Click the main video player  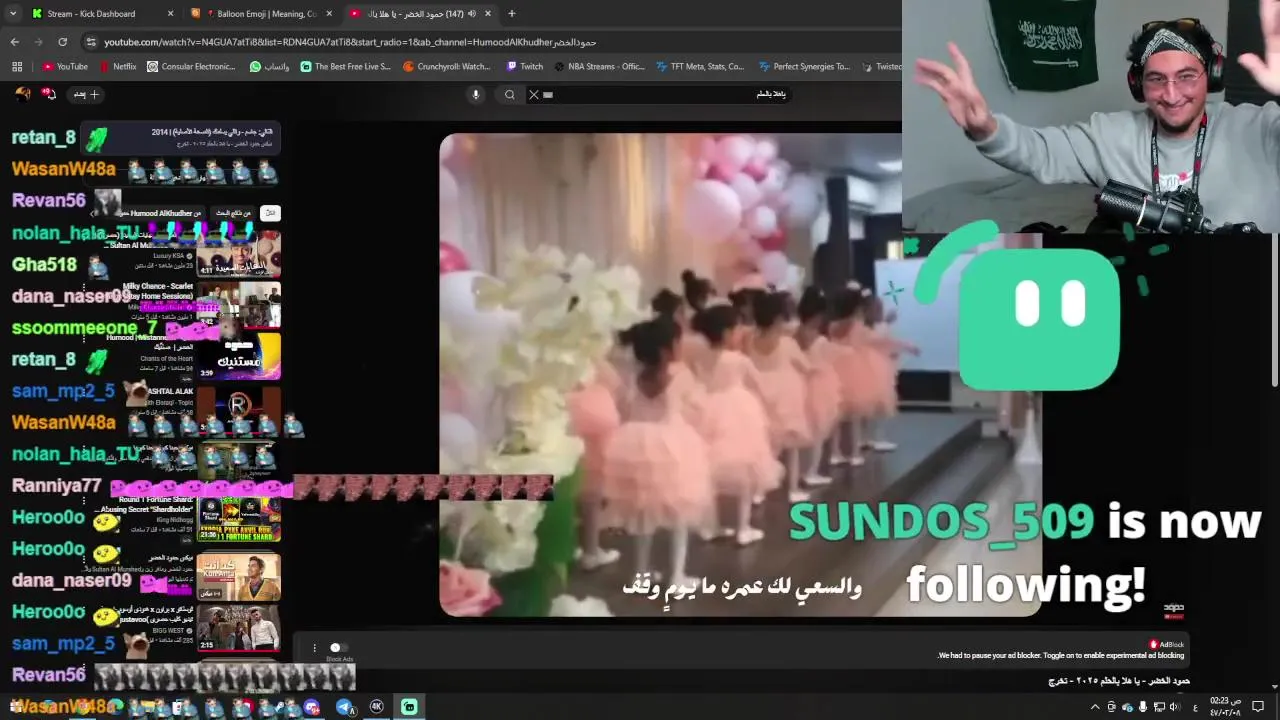coord(740,375)
